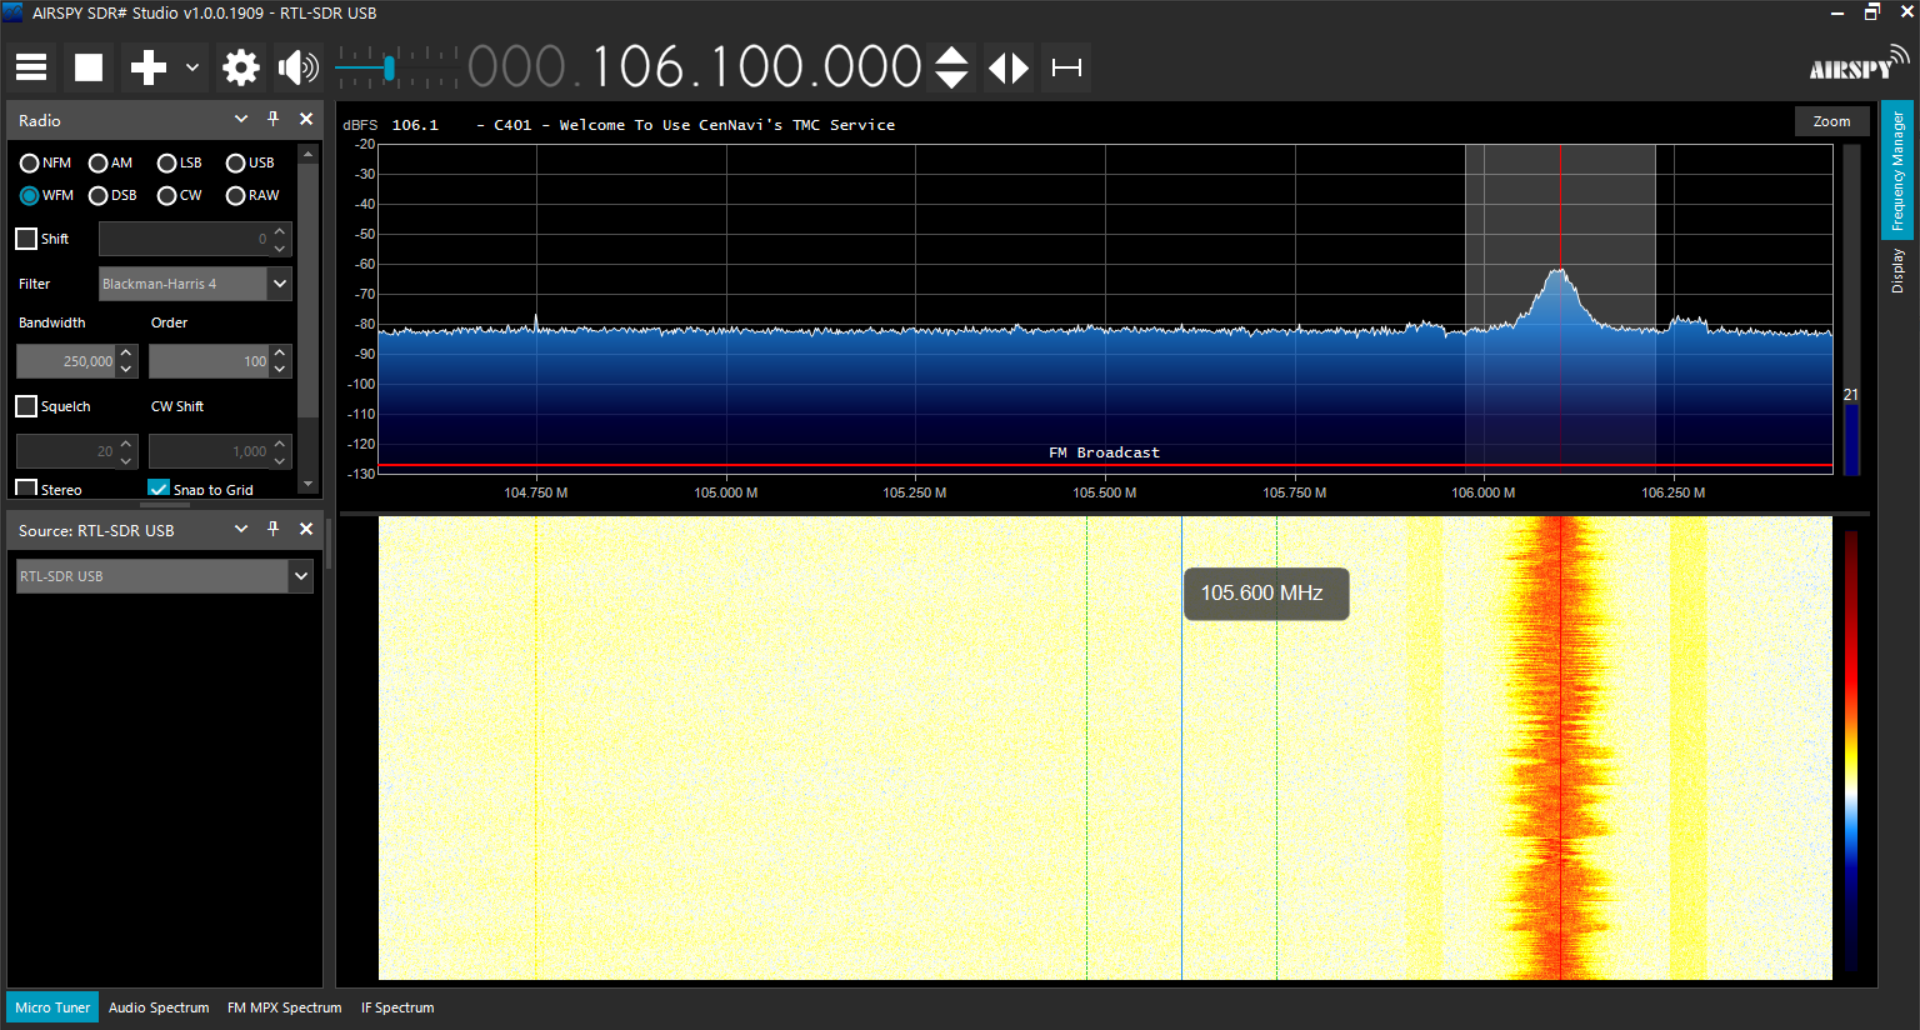Viewport: 1920px width, 1030px height.
Task: Increase CW Shift 1,000 stepper
Action: point(280,443)
